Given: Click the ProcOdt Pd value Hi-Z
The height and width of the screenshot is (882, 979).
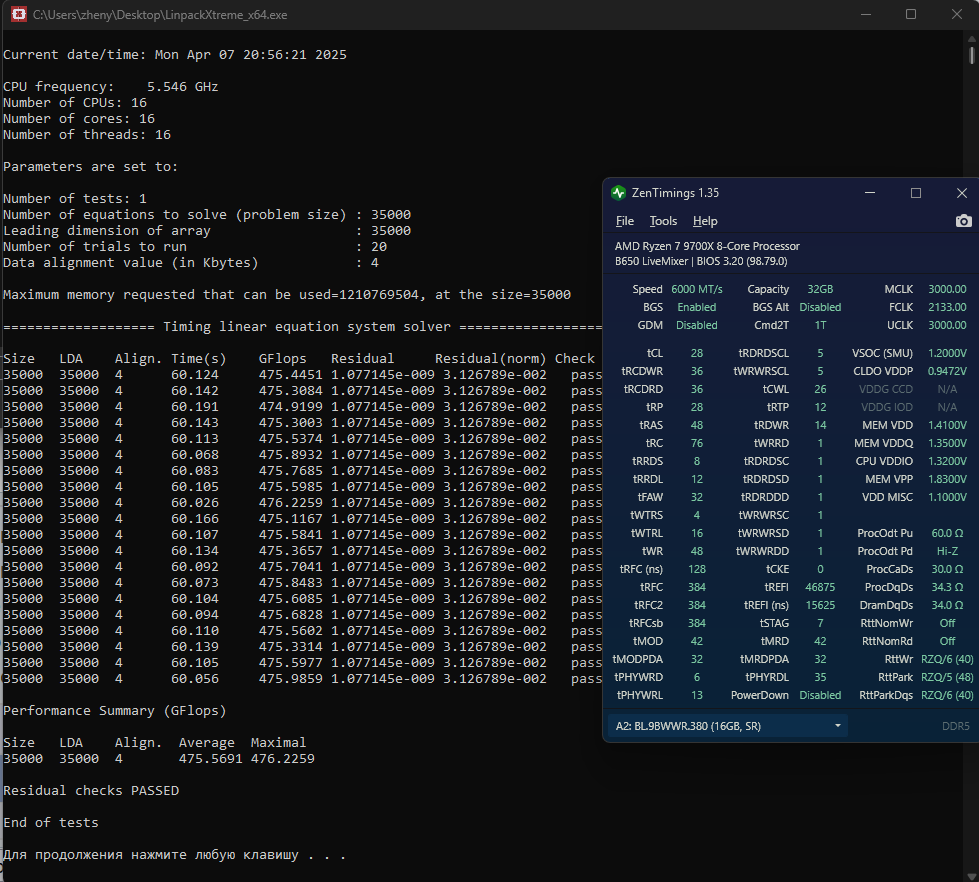Looking at the screenshot, I should [947, 551].
